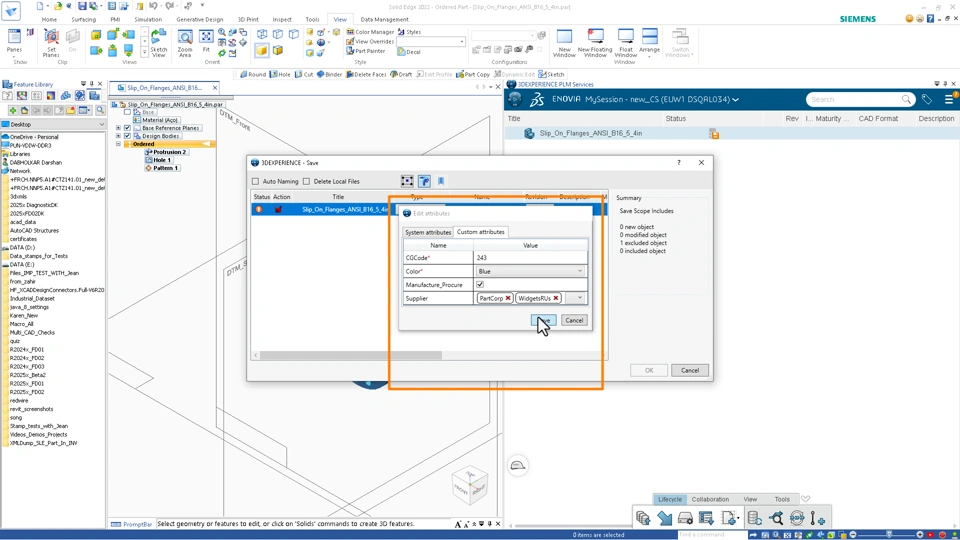Screen dimensions: 960x540
Task: Toggle the Base checkbox in the feature tree
Action: click(x=127, y=112)
